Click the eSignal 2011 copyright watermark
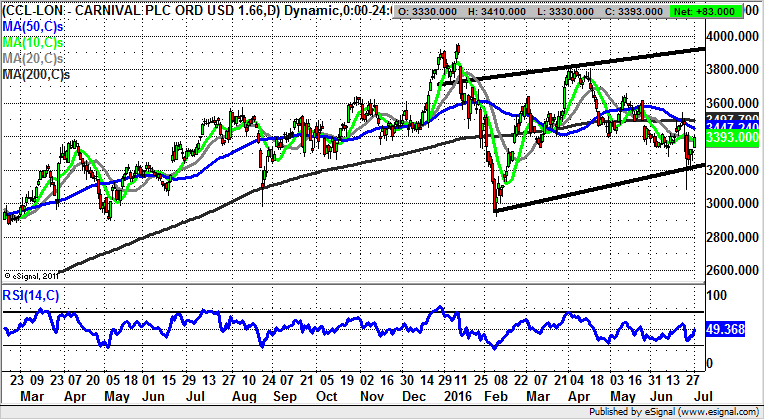 tap(33, 275)
